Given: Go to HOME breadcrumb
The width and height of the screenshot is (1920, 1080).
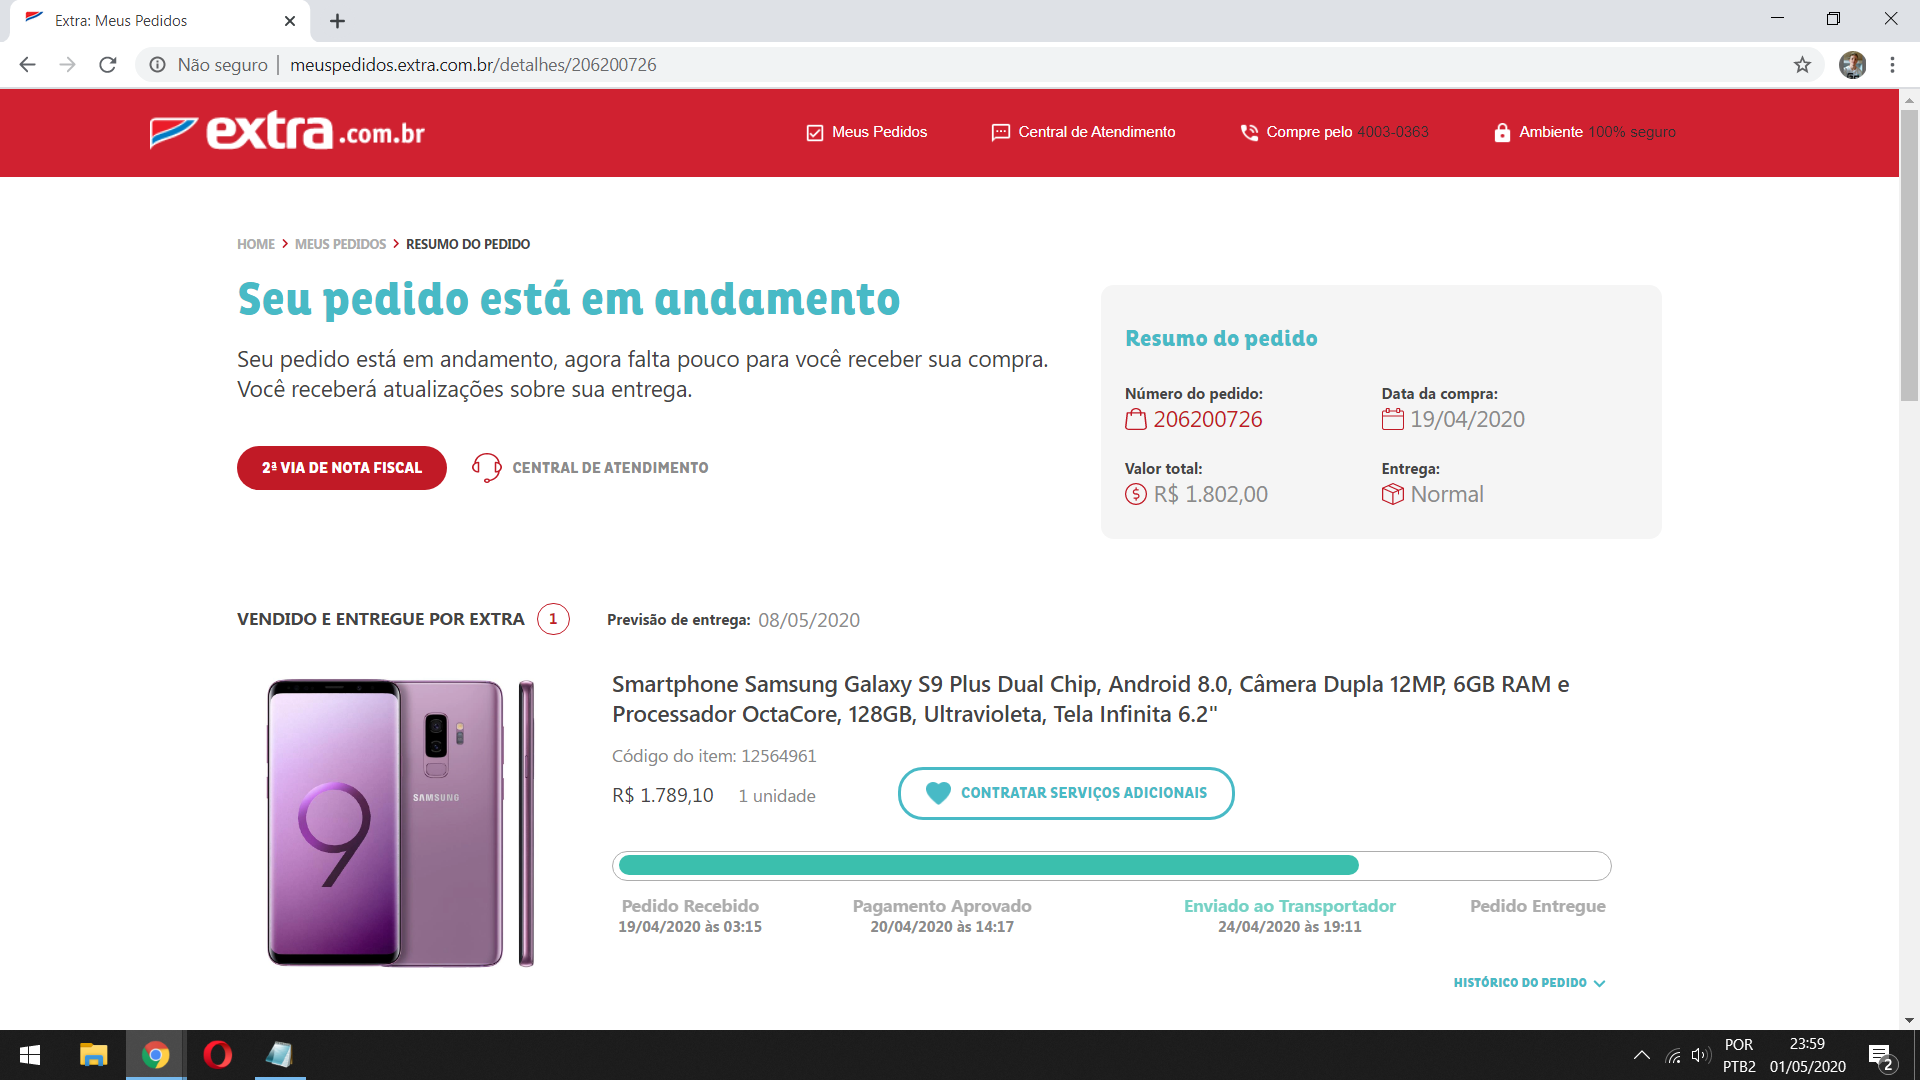Looking at the screenshot, I should (256, 244).
